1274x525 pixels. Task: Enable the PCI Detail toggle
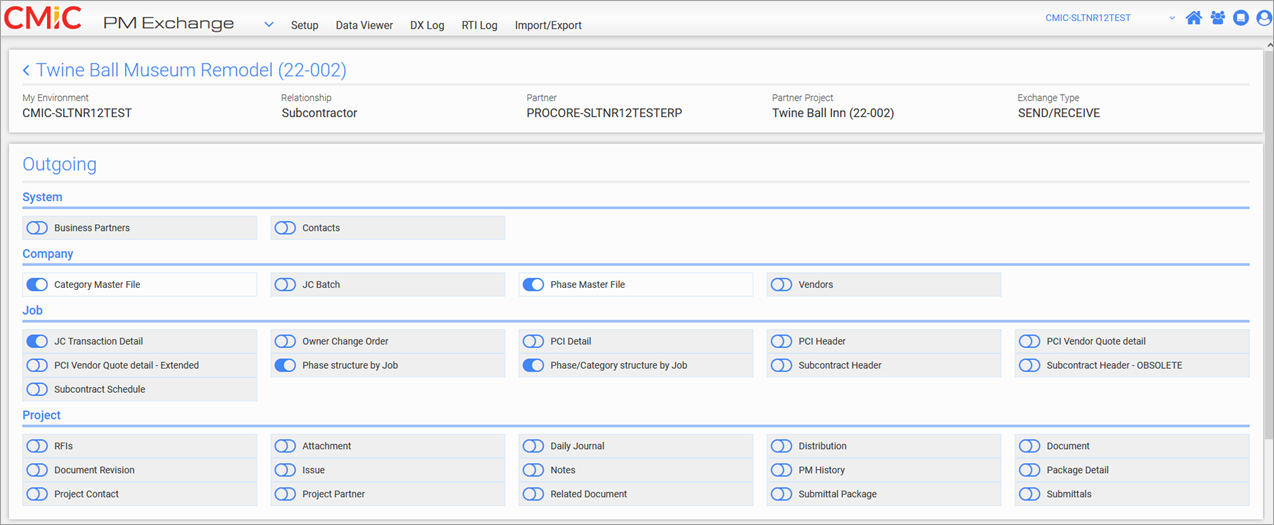[533, 341]
